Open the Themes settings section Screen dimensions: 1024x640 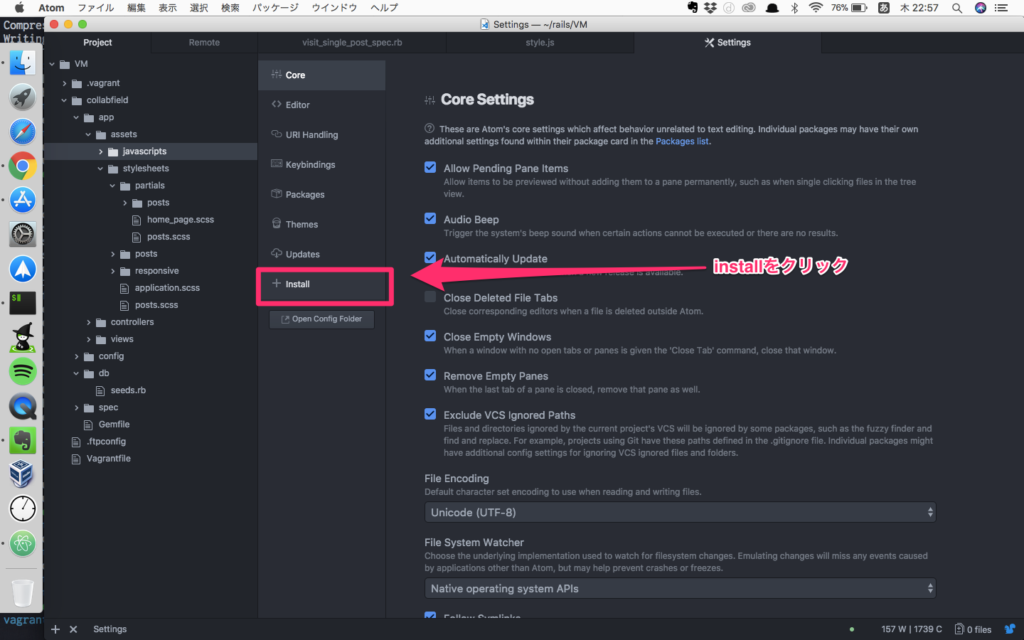[x=301, y=224]
